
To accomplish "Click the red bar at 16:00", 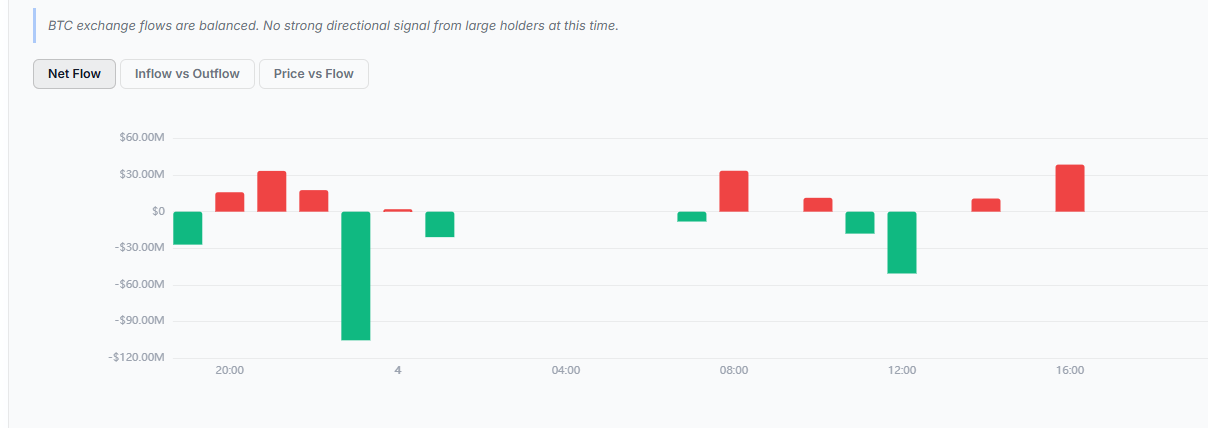I will click(1070, 188).
